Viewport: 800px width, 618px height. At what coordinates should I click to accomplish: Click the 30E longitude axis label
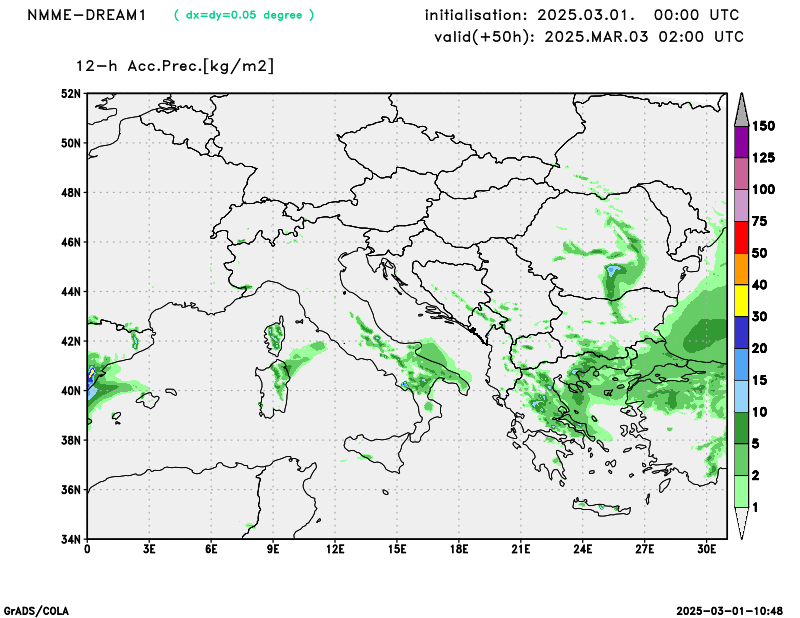click(x=707, y=550)
